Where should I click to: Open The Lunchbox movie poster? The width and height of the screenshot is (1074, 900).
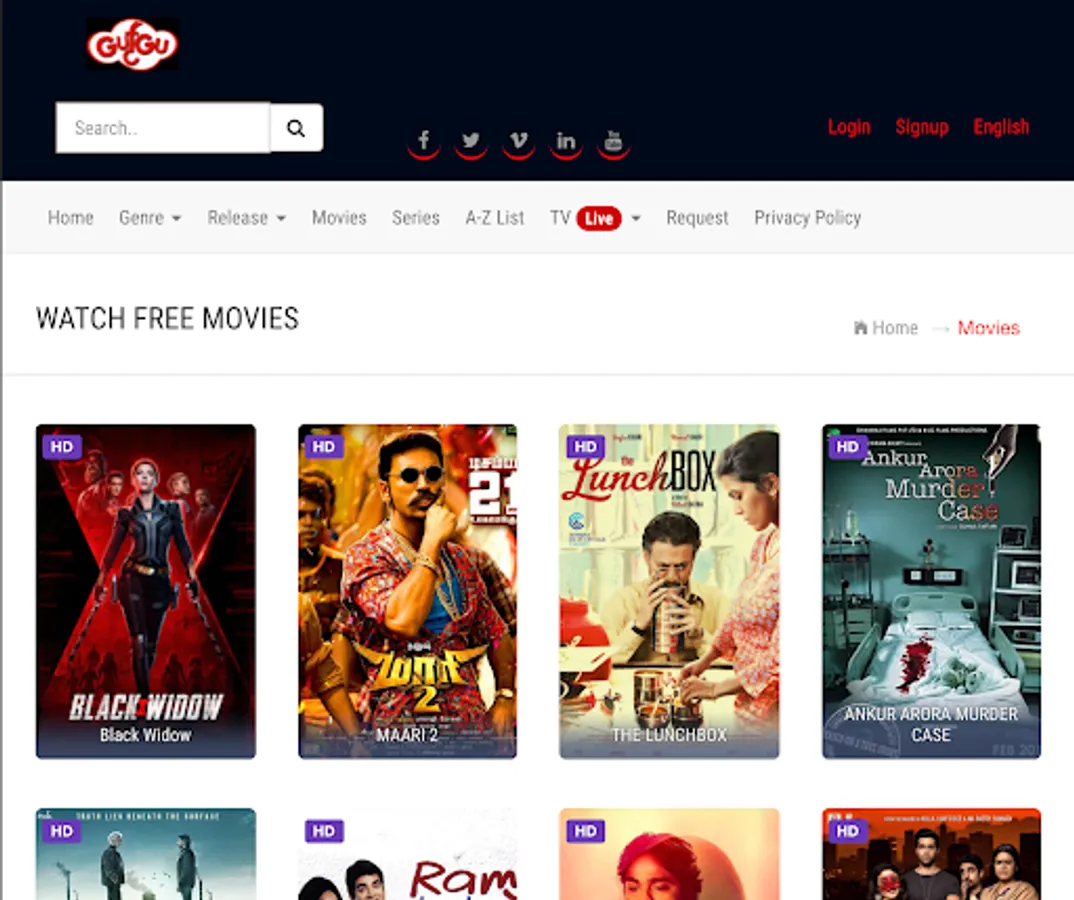(669, 591)
